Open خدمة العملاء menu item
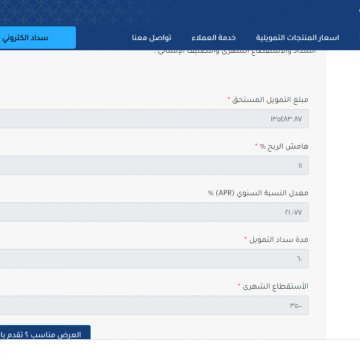This screenshot has height=360, width=360. [x=214, y=38]
